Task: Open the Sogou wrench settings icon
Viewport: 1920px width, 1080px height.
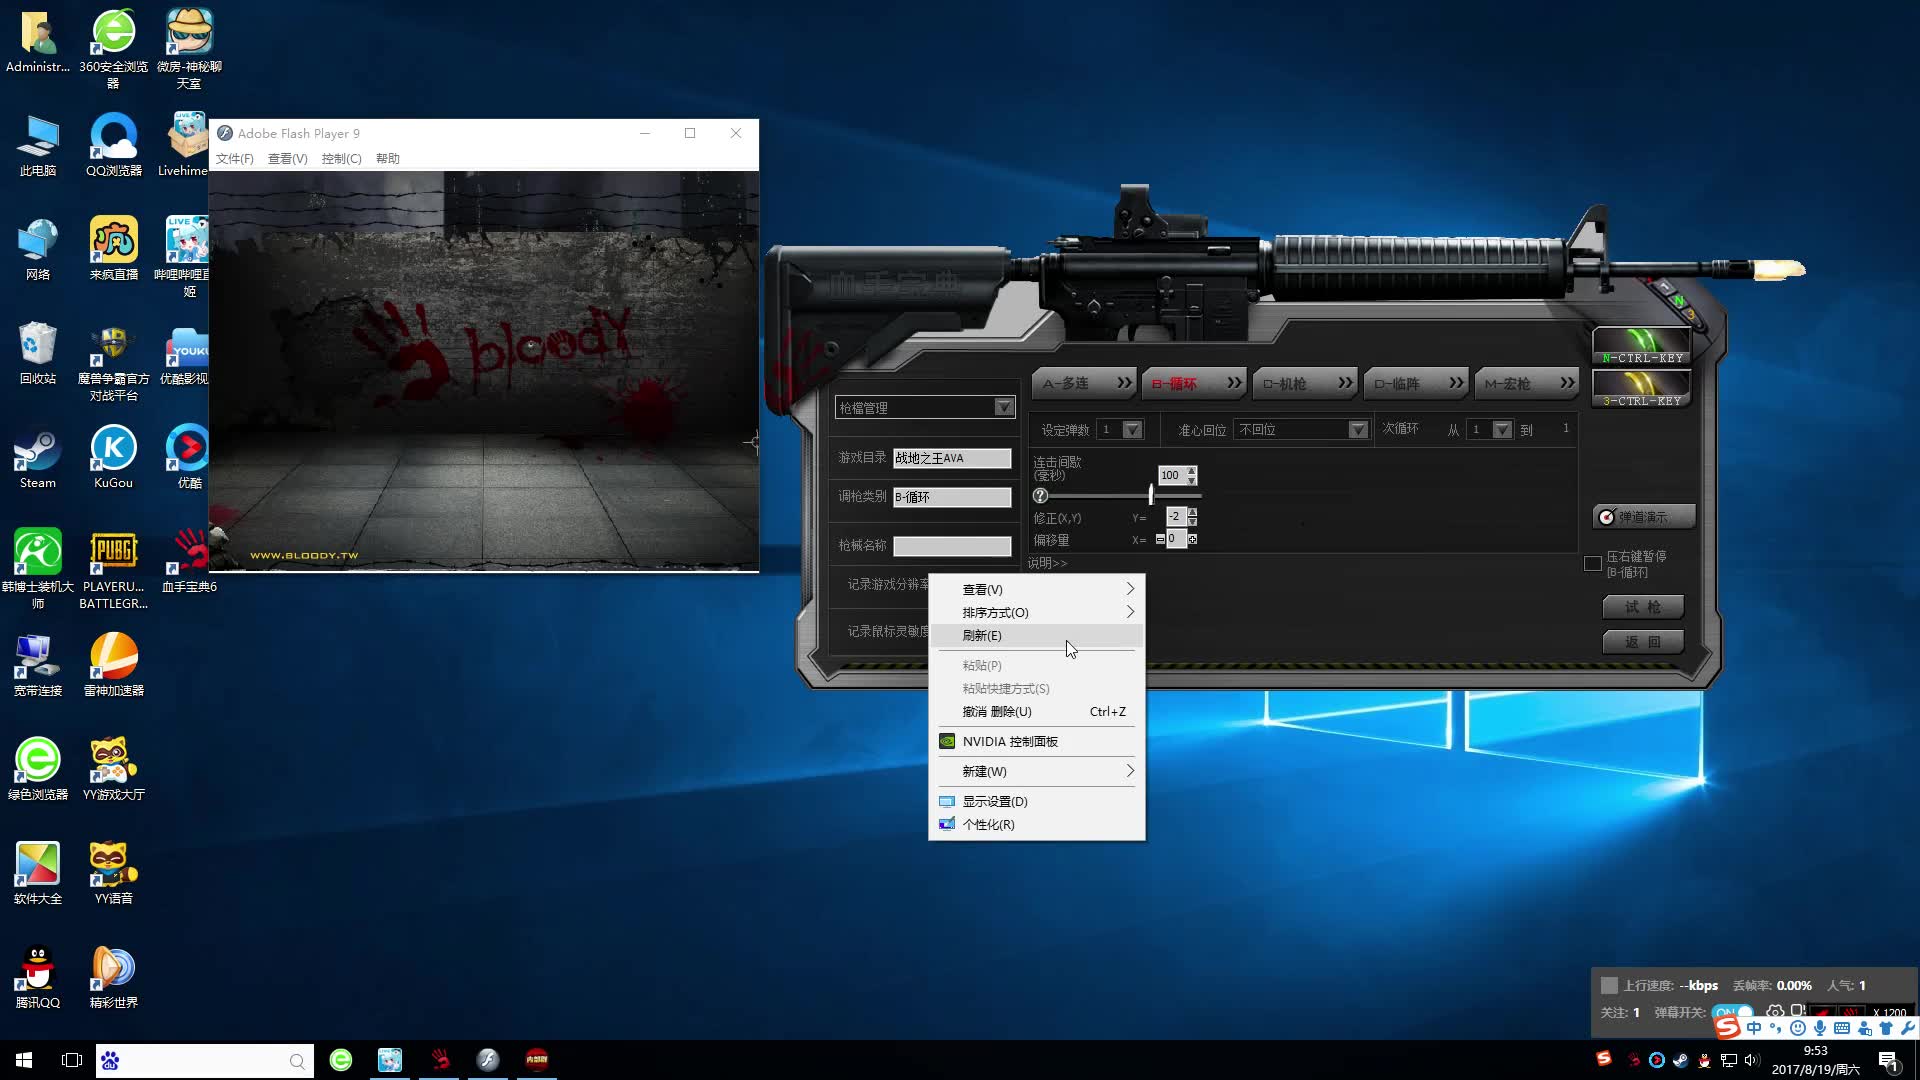Action: coord(1908,1028)
